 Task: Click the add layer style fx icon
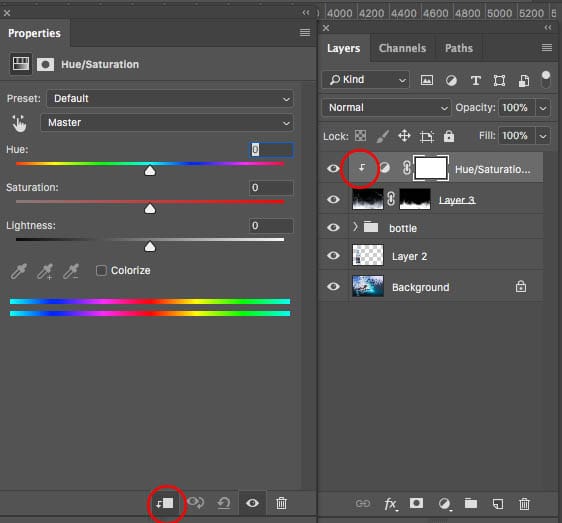391,504
